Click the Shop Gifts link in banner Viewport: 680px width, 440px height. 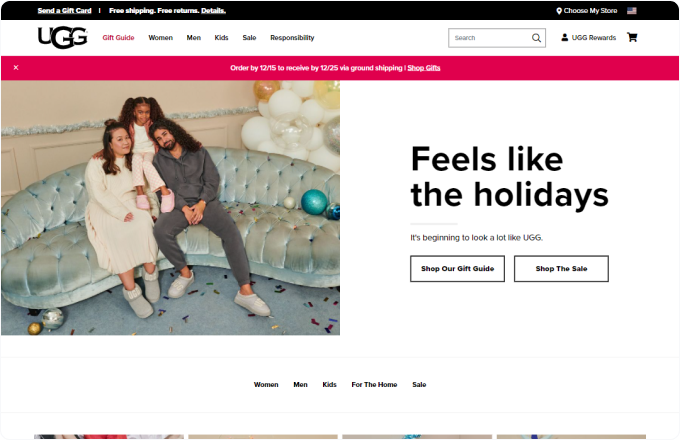pos(424,68)
